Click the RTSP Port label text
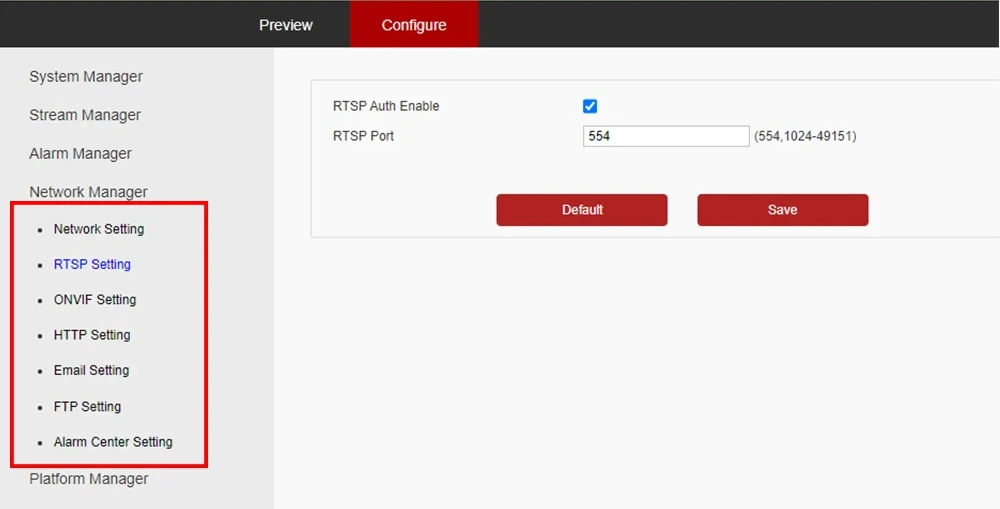This screenshot has height=509, width=1000. 363,136
